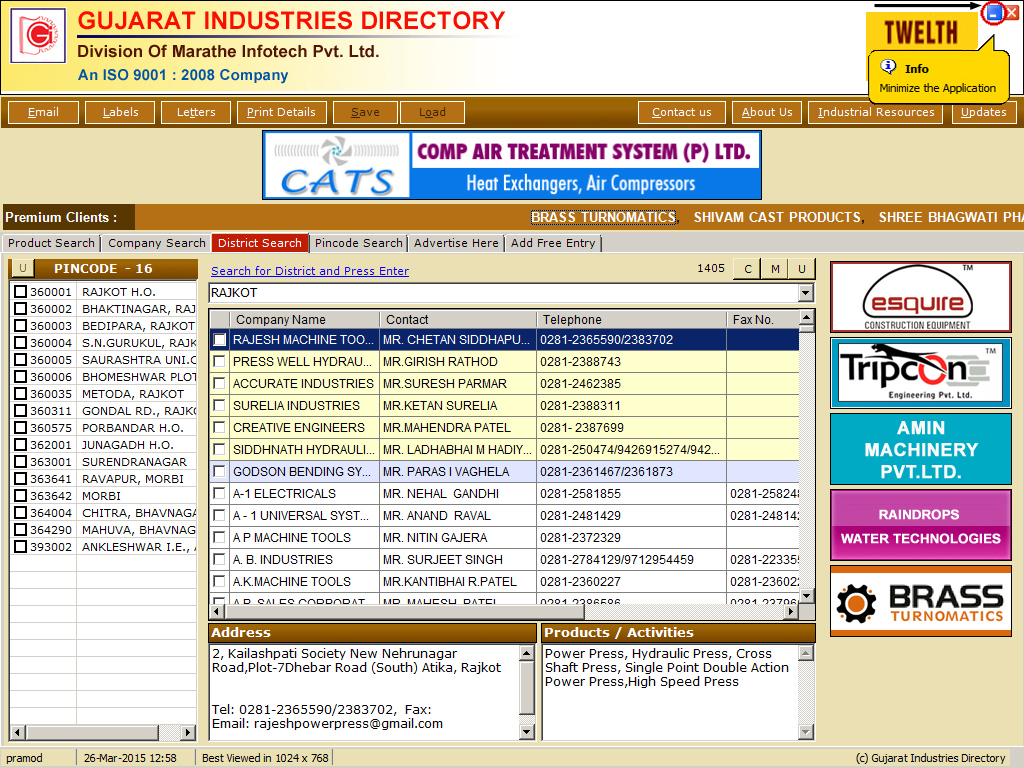Click the Letters button
This screenshot has height=768, width=1024.
pos(196,112)
